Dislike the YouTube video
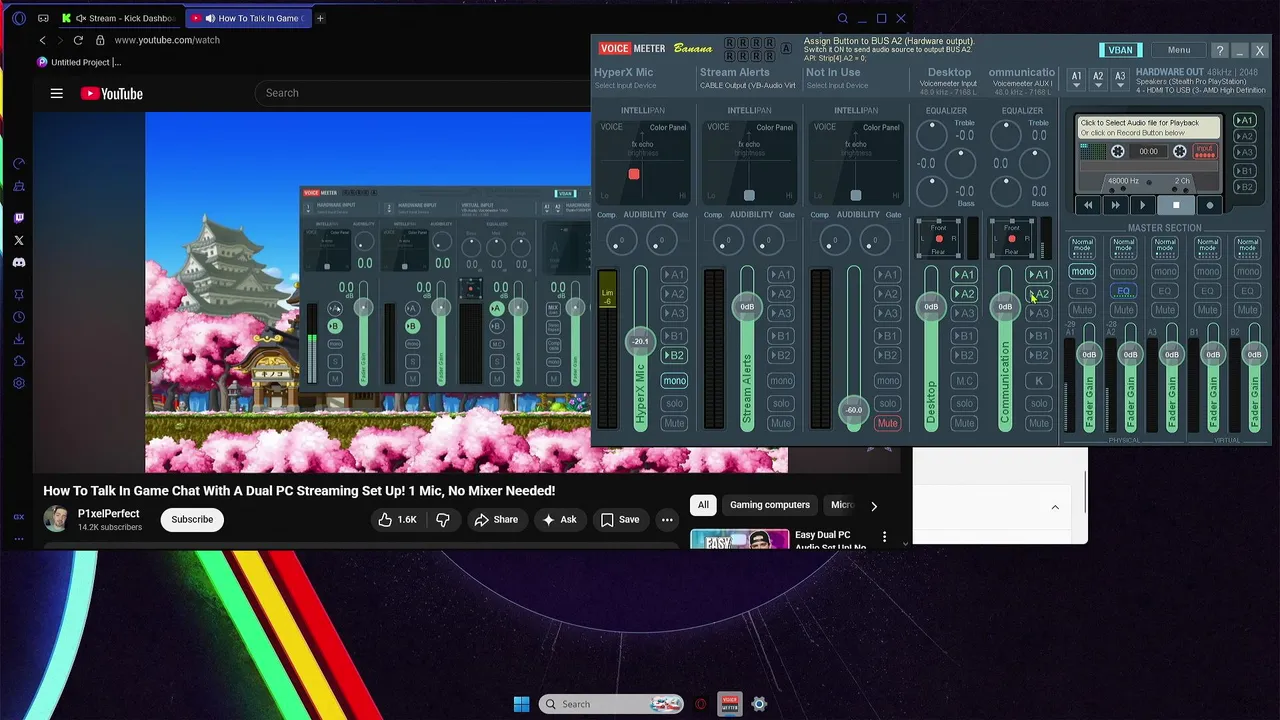 (443, 520)
